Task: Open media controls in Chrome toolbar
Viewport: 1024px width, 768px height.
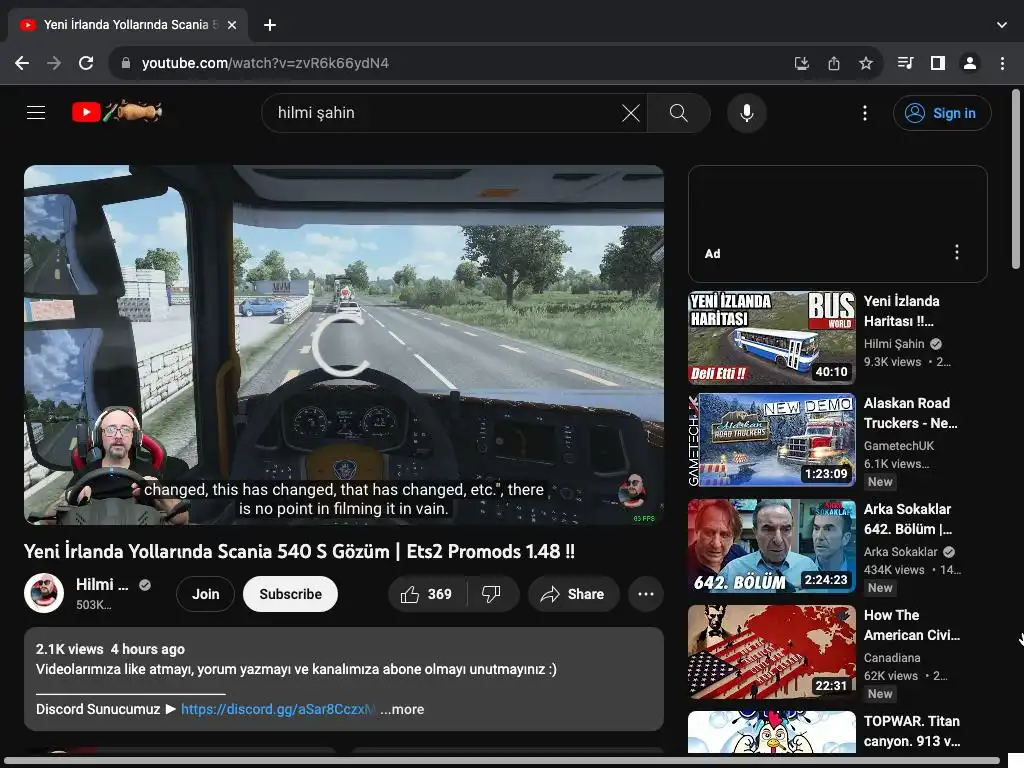Action: (x=905, y=63)
